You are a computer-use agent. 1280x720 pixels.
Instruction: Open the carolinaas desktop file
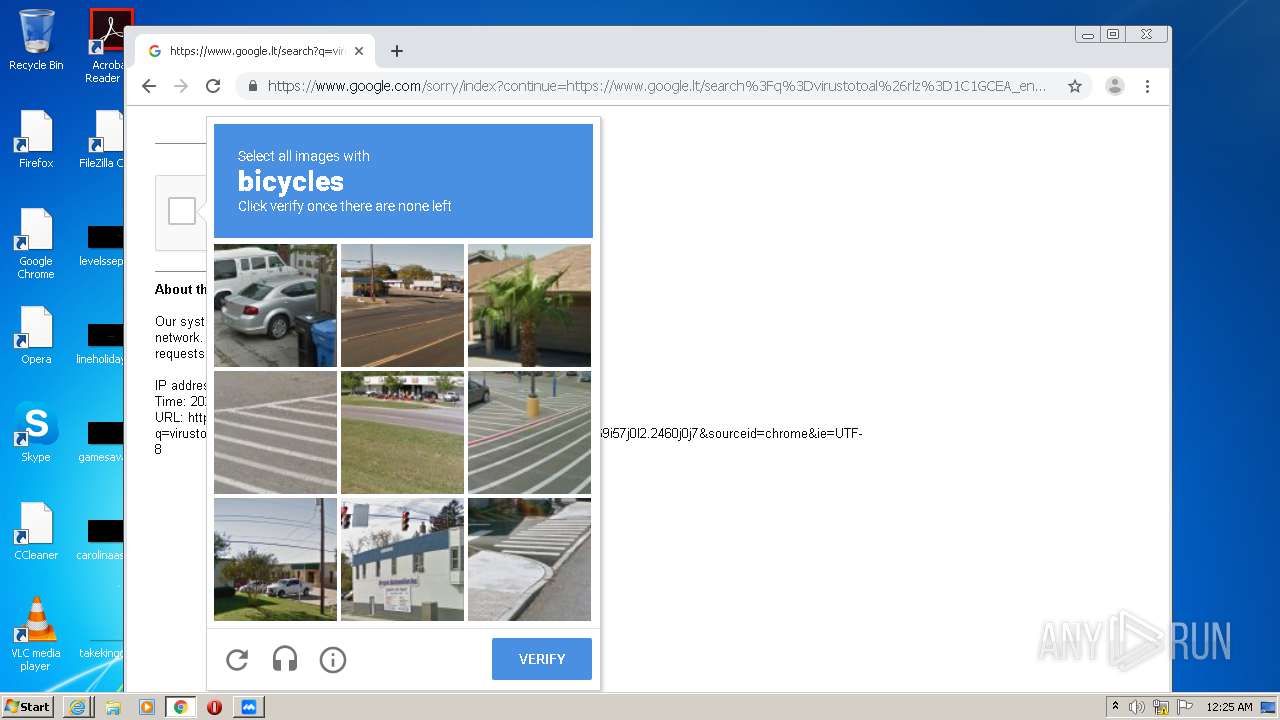[x=102, y=538]
